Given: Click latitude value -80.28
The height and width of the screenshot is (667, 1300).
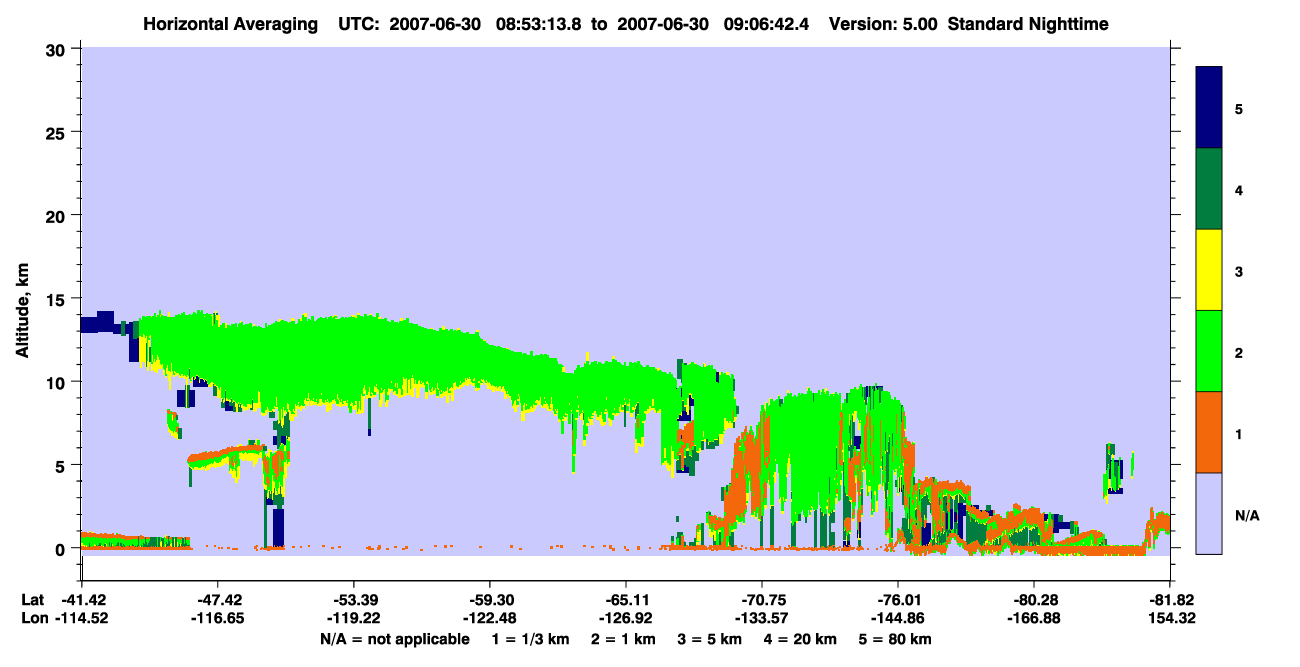Looking at the screenshot, I should click(1033, 599).
